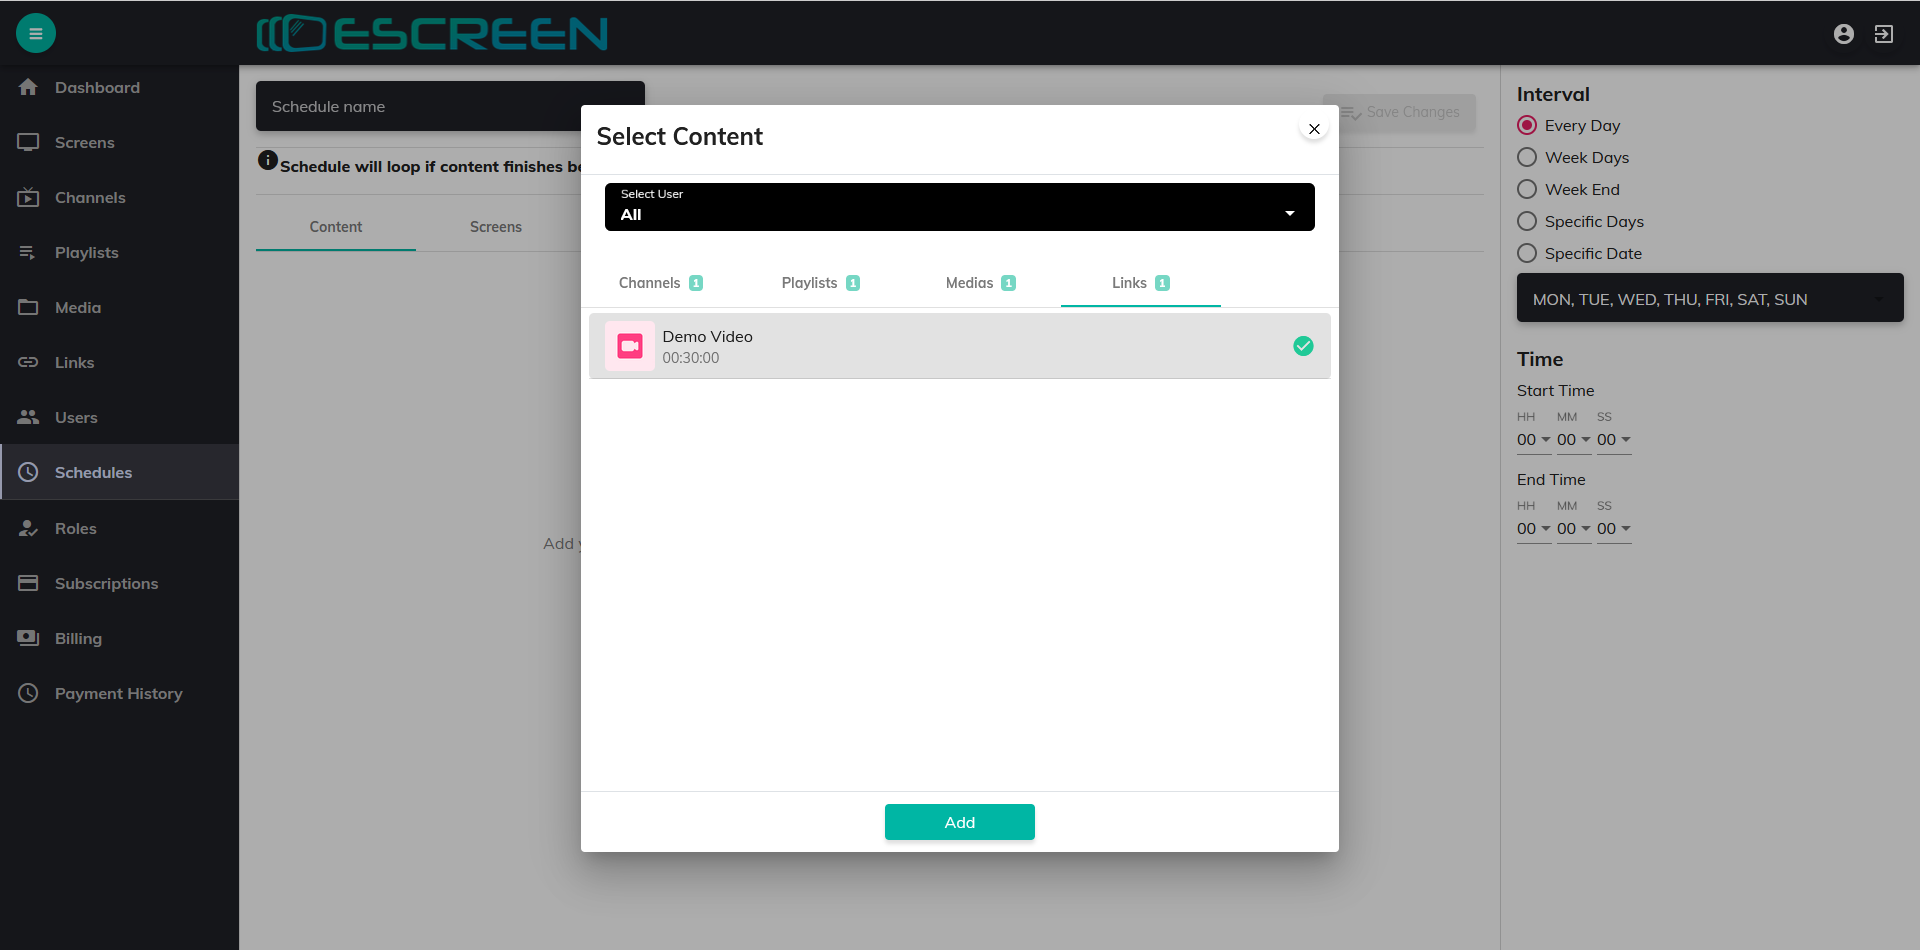
Task: Open Billing from the sidebar
Action: pos(78,639)
